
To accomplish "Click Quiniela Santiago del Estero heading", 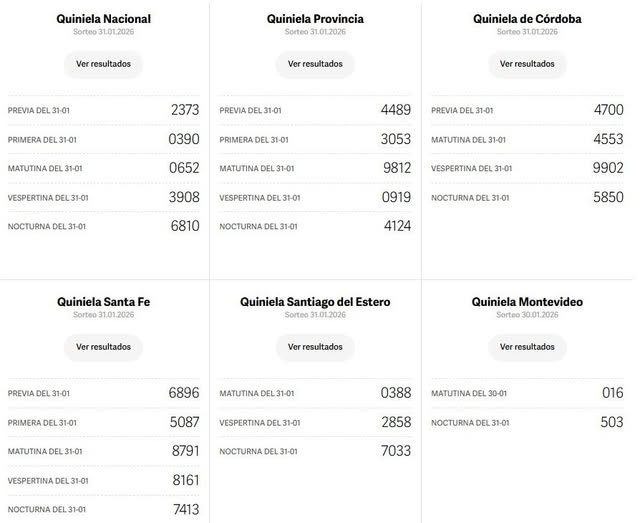I will coord(315,301).
